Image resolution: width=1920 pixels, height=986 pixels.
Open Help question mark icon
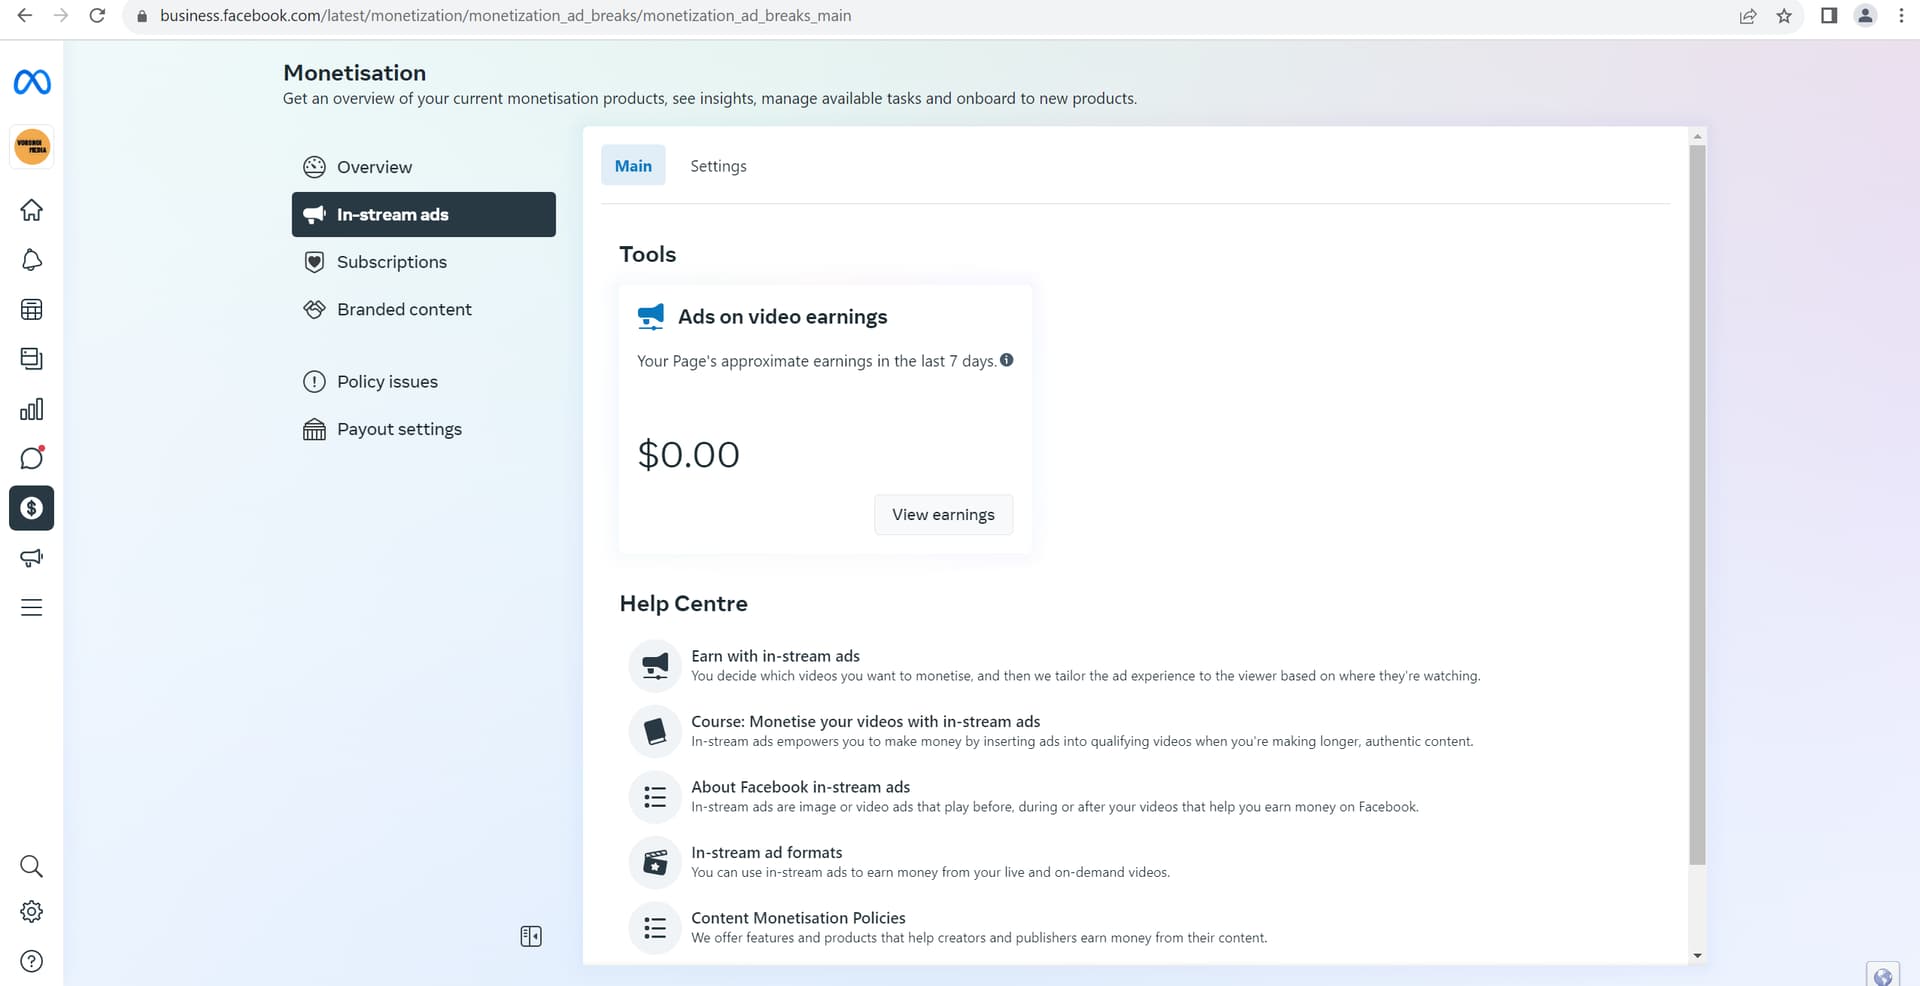[32, 961]
